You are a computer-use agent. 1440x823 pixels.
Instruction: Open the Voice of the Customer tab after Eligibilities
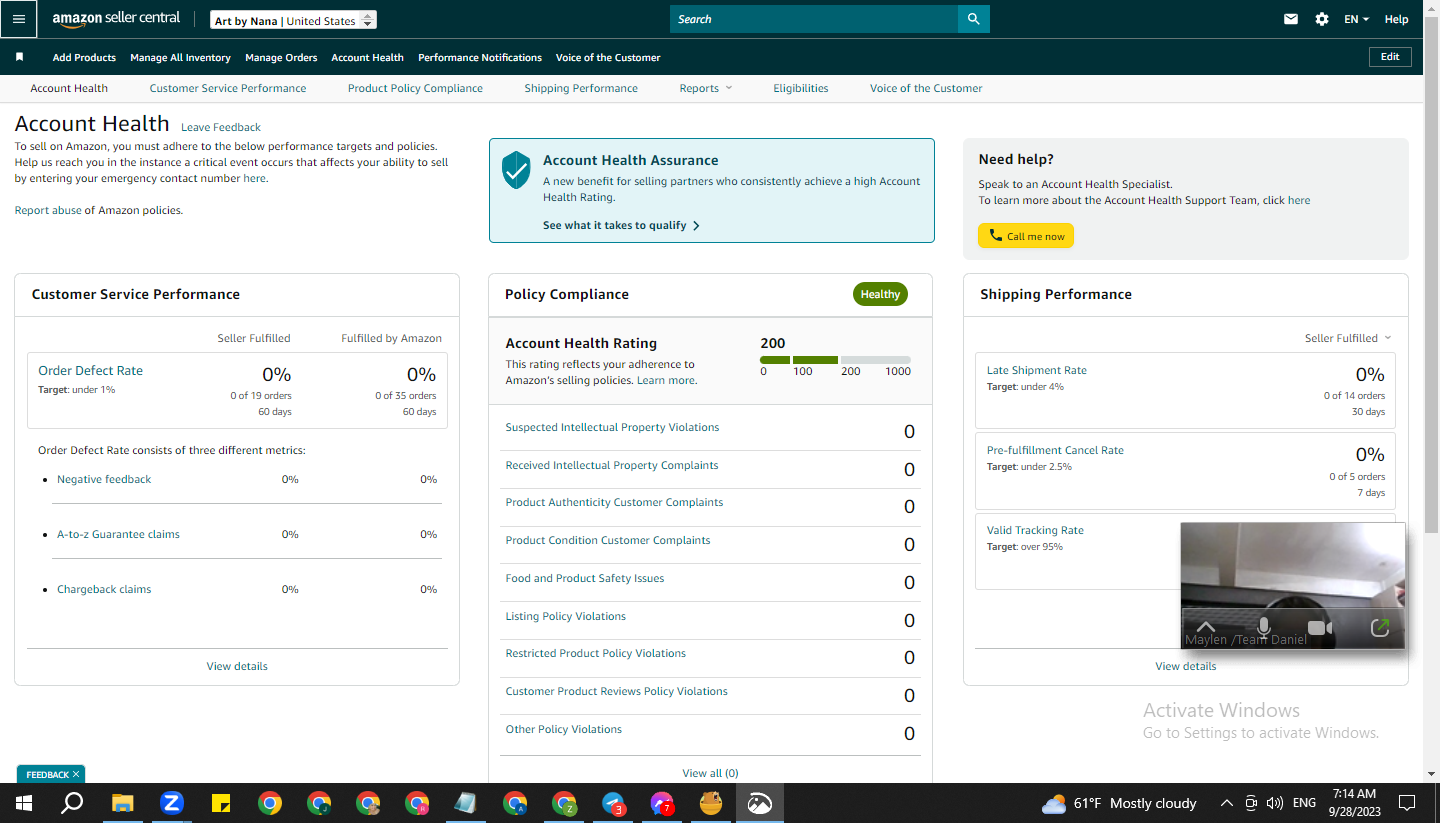click(x=926, y=88)
